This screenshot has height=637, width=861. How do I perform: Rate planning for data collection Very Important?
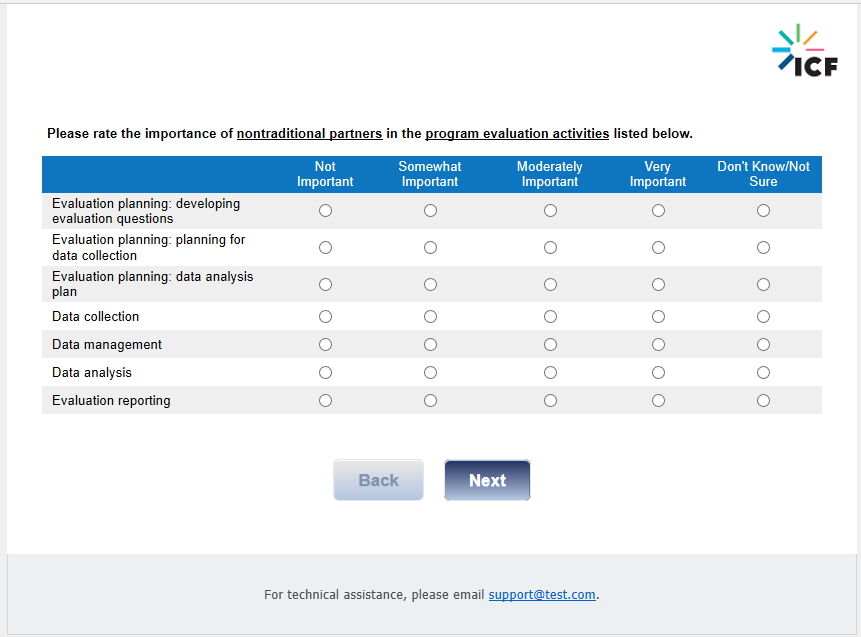[x=658, y=248]
